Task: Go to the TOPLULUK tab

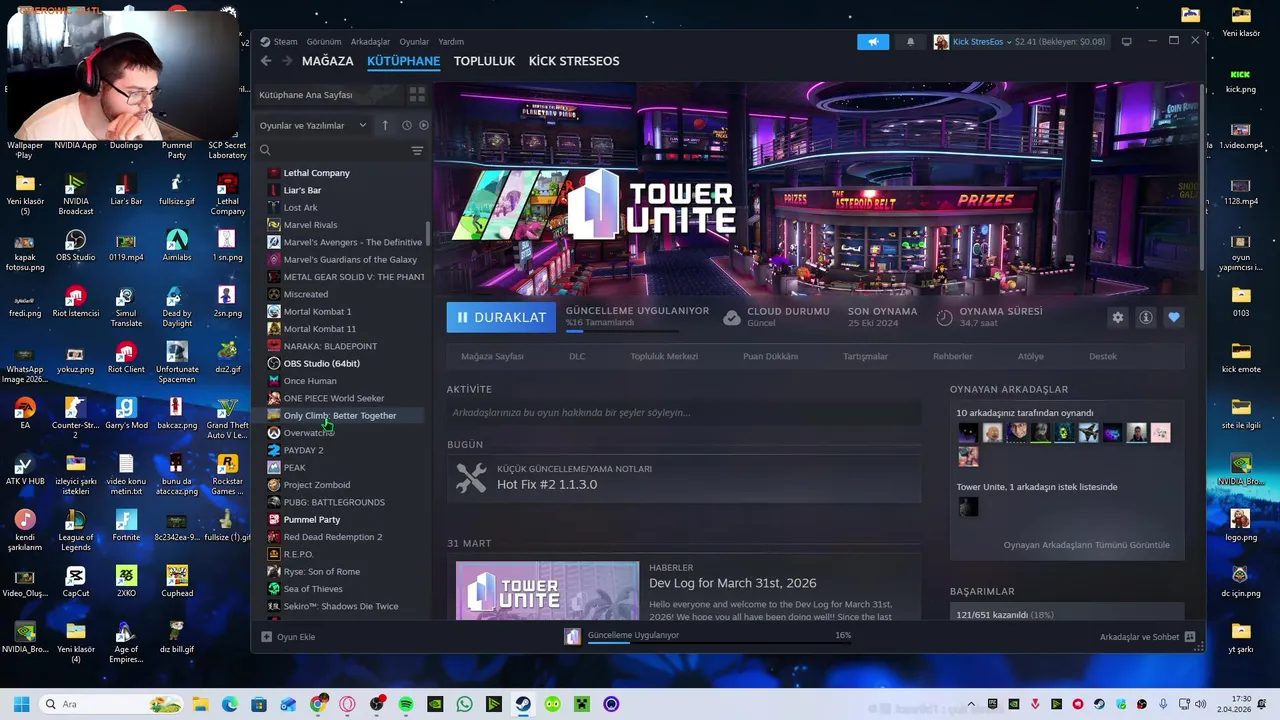Action: point(484,61)
